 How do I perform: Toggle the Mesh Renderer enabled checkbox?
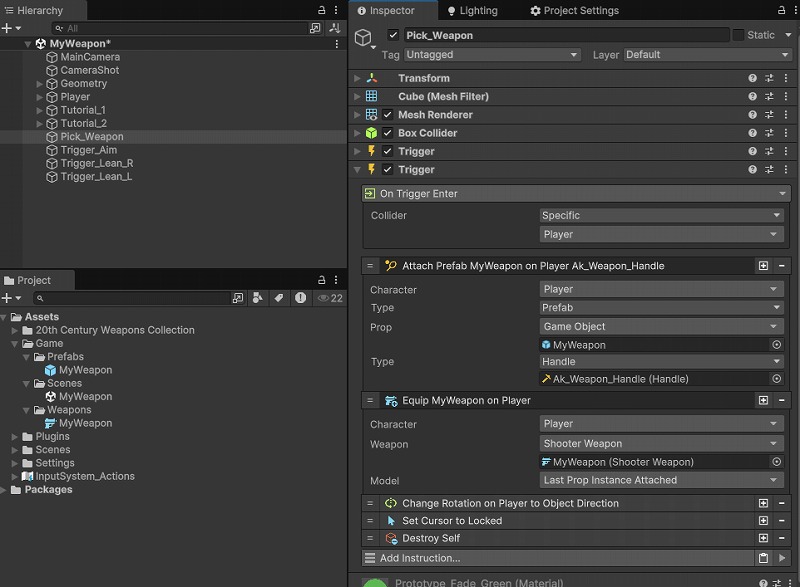[388, 115]
